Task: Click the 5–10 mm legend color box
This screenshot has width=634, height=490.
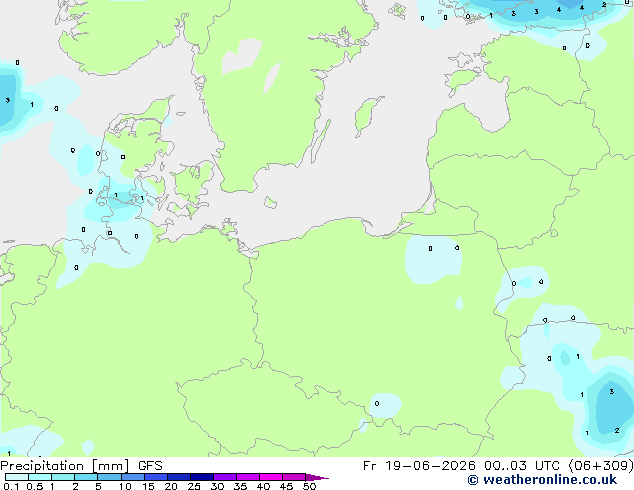Action: point(109,477)
